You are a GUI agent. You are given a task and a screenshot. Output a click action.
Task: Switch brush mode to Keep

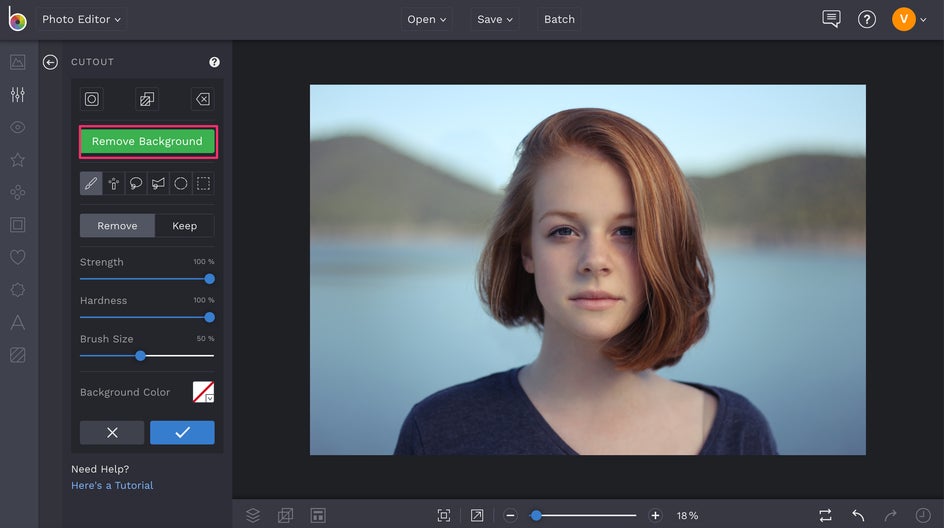[185, 226]
